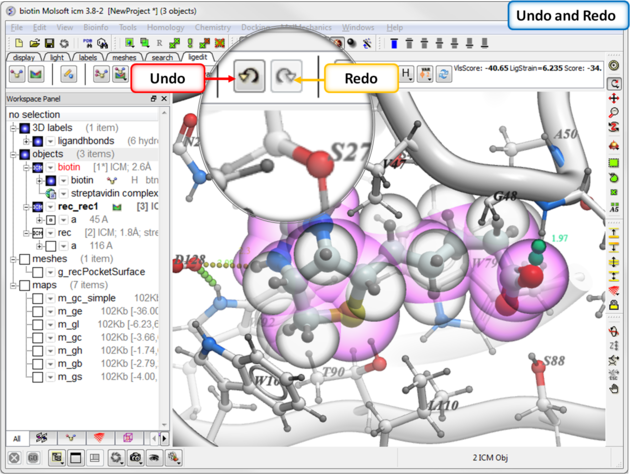Click the All tab at panel bottom
Screen dimensions: 630x474
click(17, 438)
